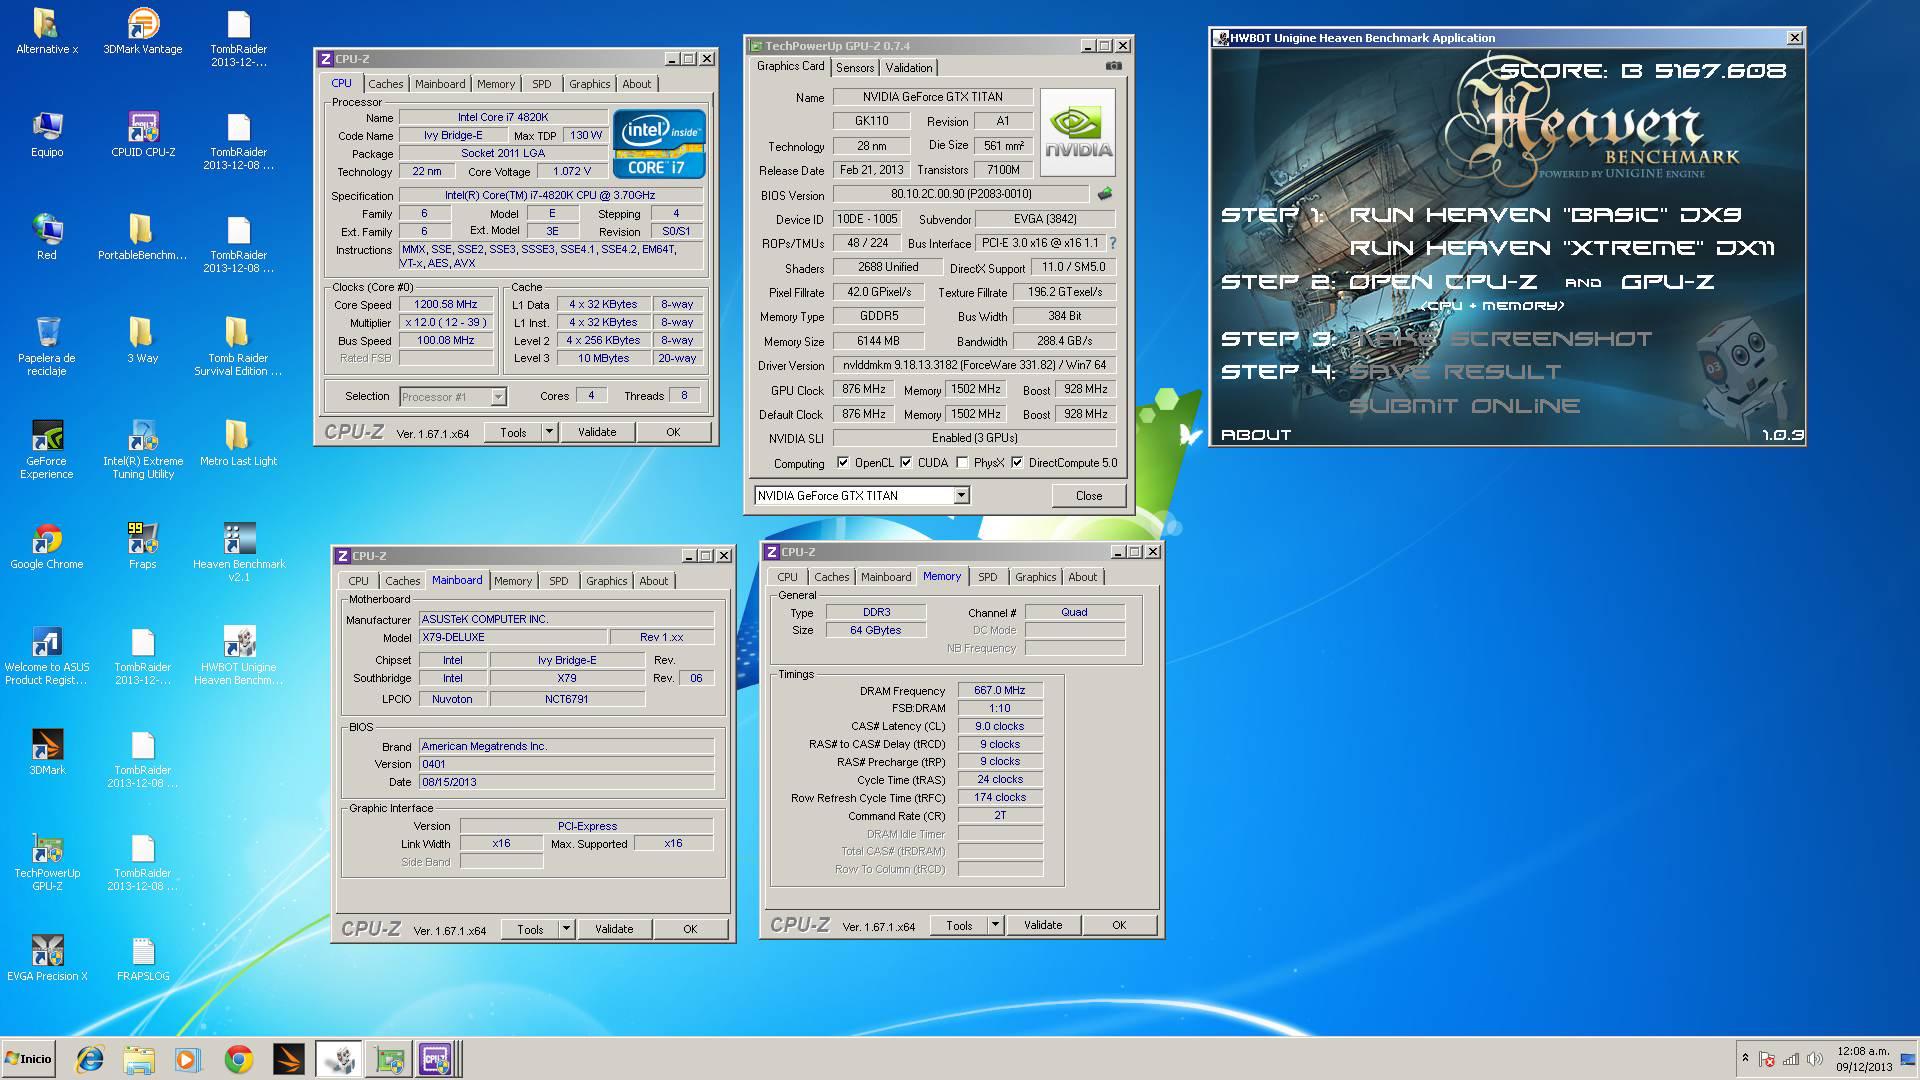The height and width of the screenshot is (1080, 1920).
Task: Click the Bus Interface question mark icon
Action: pyautogui.click(x=1112, y=243)
